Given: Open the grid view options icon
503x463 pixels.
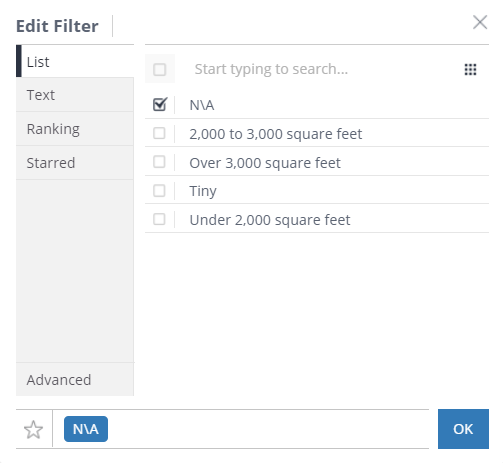Looking at the screenshot, I should 470,69.
